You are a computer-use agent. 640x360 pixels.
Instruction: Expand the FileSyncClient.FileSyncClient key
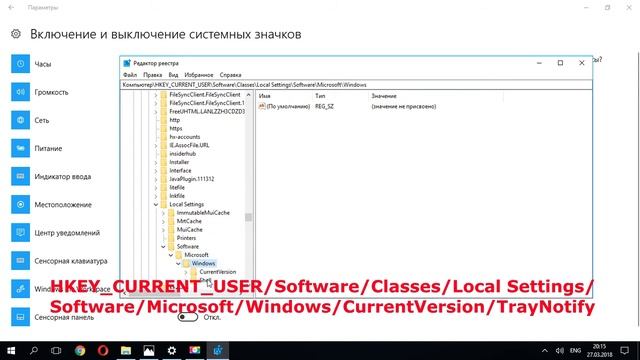(156, 95)
